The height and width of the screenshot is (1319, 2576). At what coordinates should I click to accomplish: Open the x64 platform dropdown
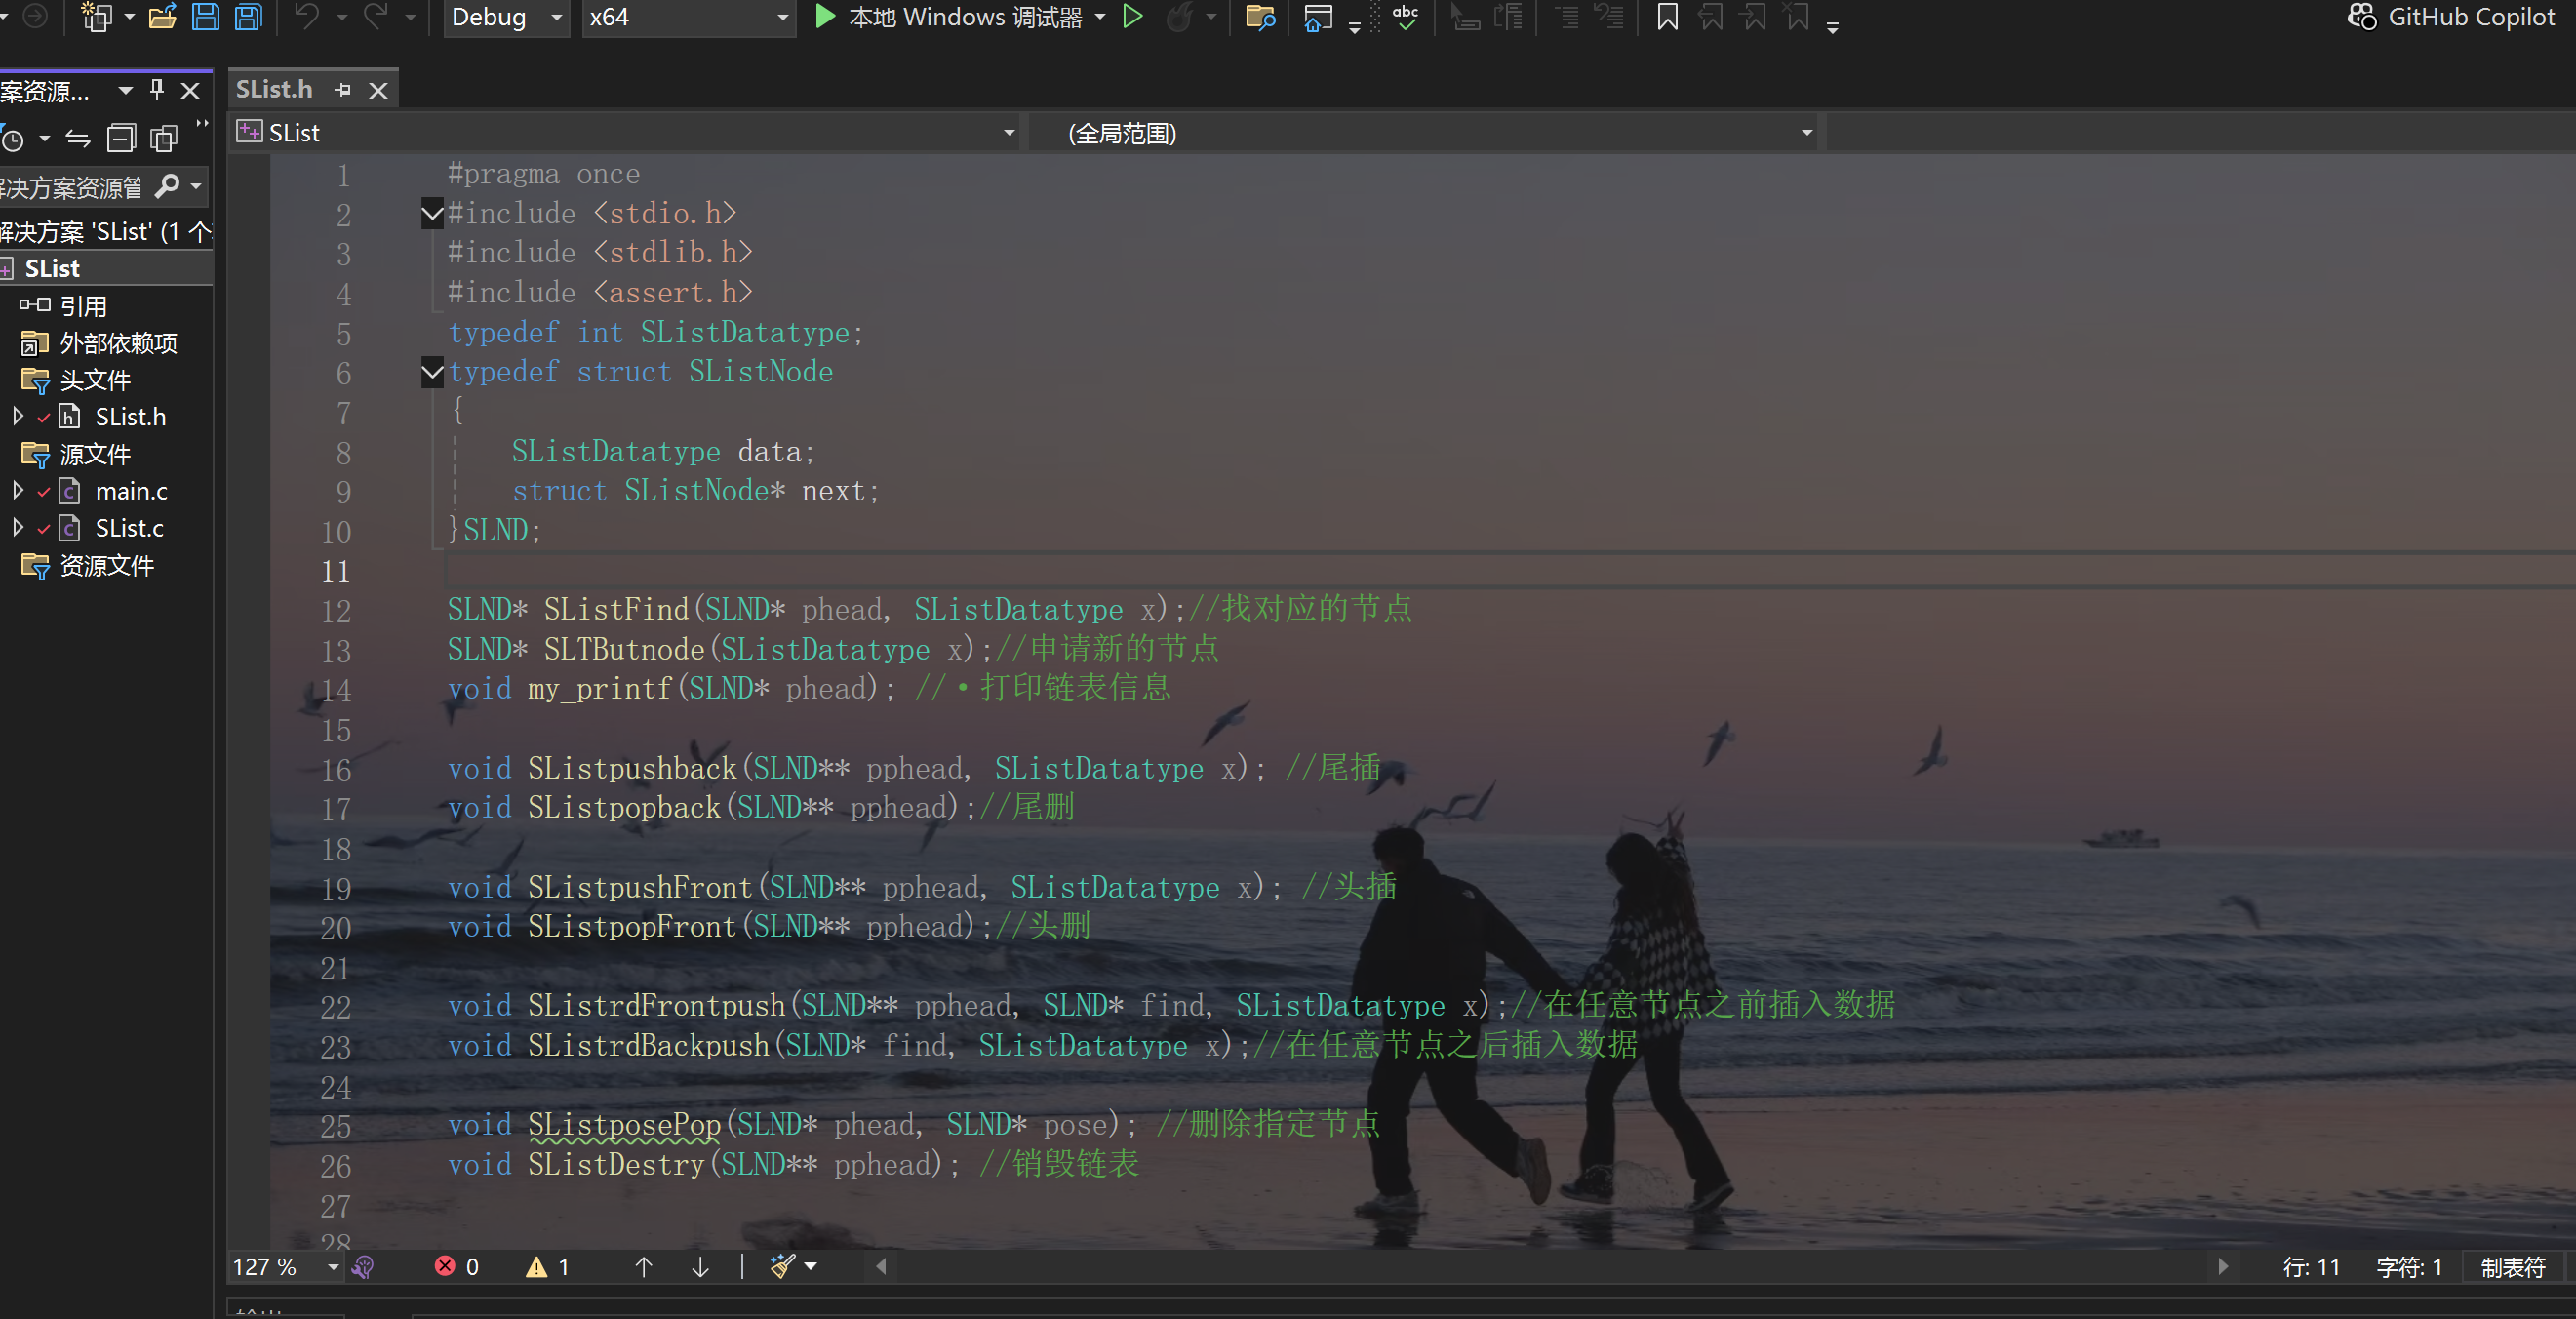click(782, 17)
